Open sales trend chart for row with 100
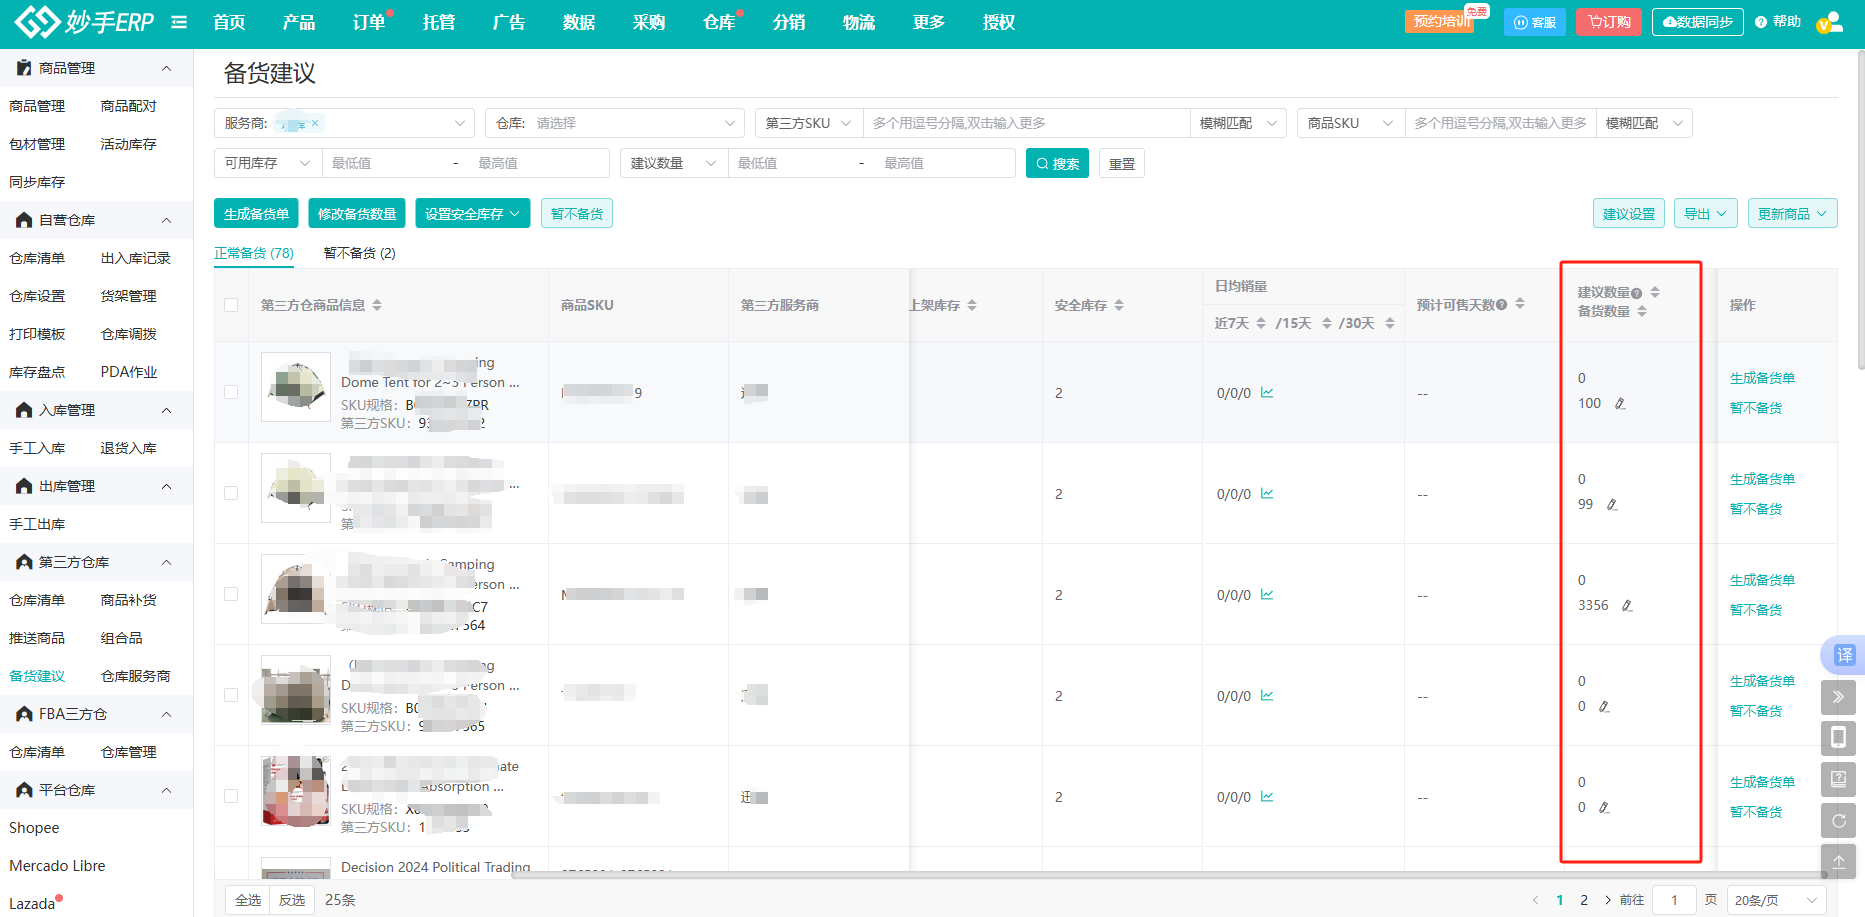Image resolution: width=1865 pixels, height=917 pixels. pos(1267,392)
